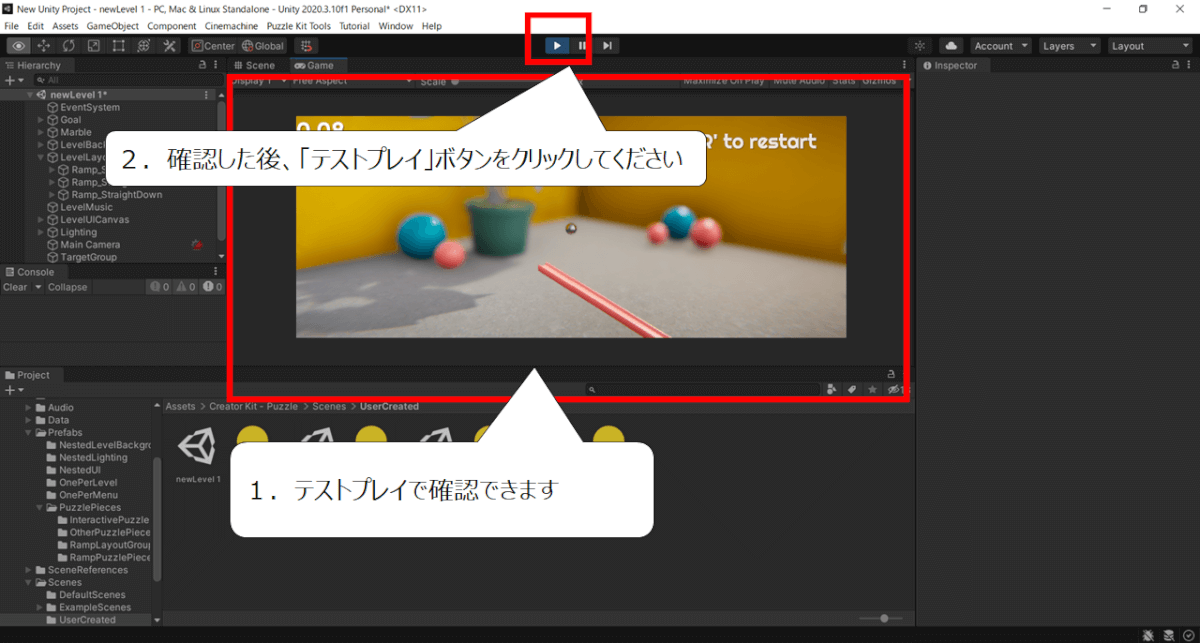Open the GameObject menu
This screenshot has height=643, width=1200.
112,26
